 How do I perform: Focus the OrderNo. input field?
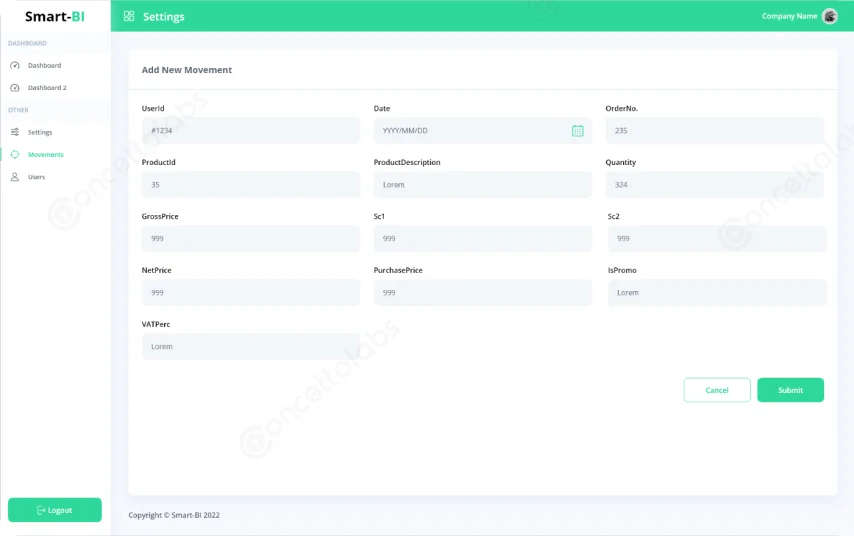715,131
